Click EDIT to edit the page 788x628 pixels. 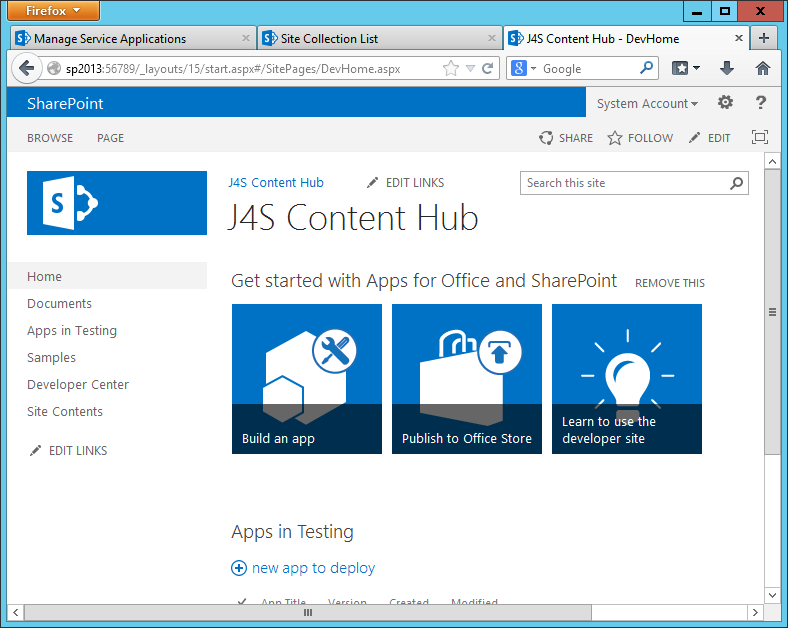coord(710,138)
